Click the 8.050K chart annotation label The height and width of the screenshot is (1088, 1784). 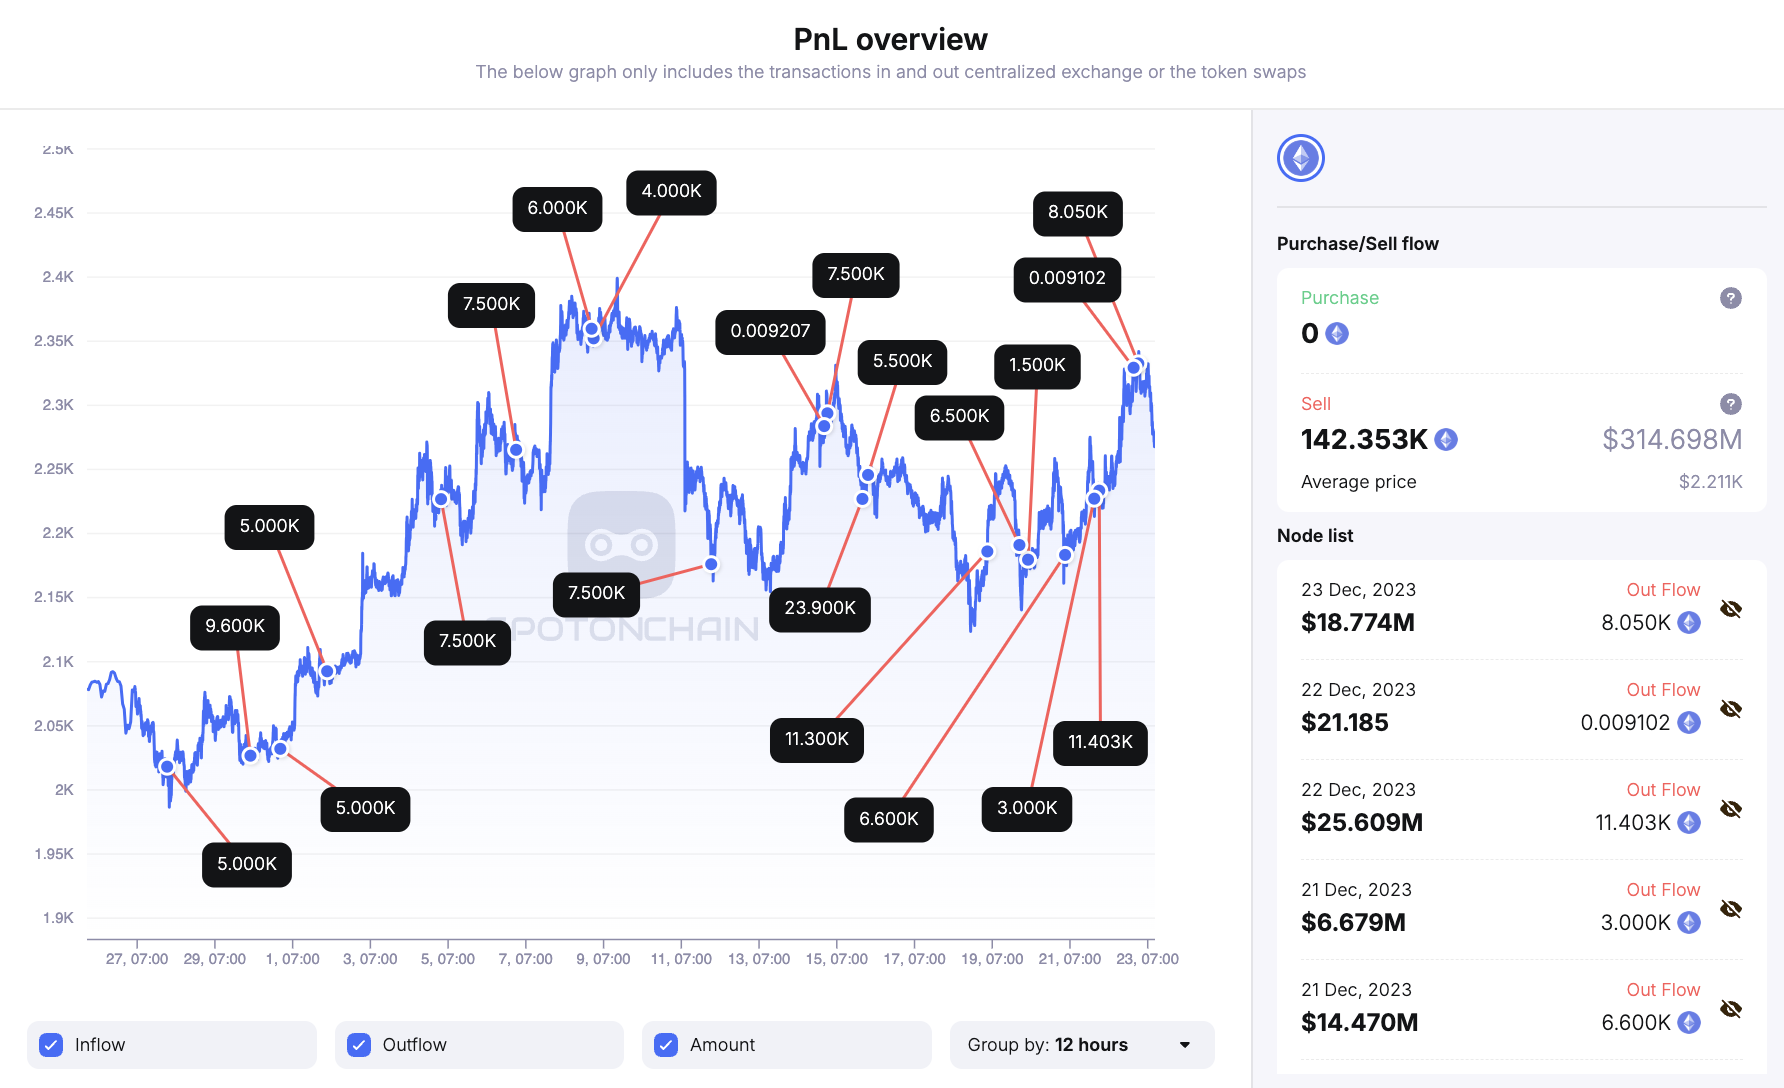1077,212
